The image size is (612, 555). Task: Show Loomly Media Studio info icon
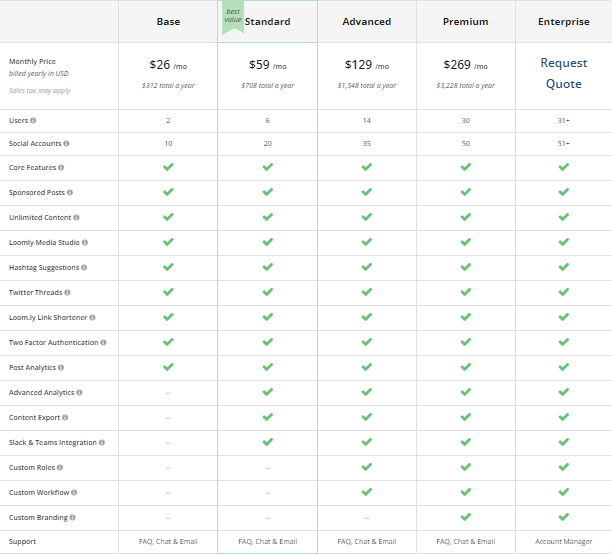[84, 243]
